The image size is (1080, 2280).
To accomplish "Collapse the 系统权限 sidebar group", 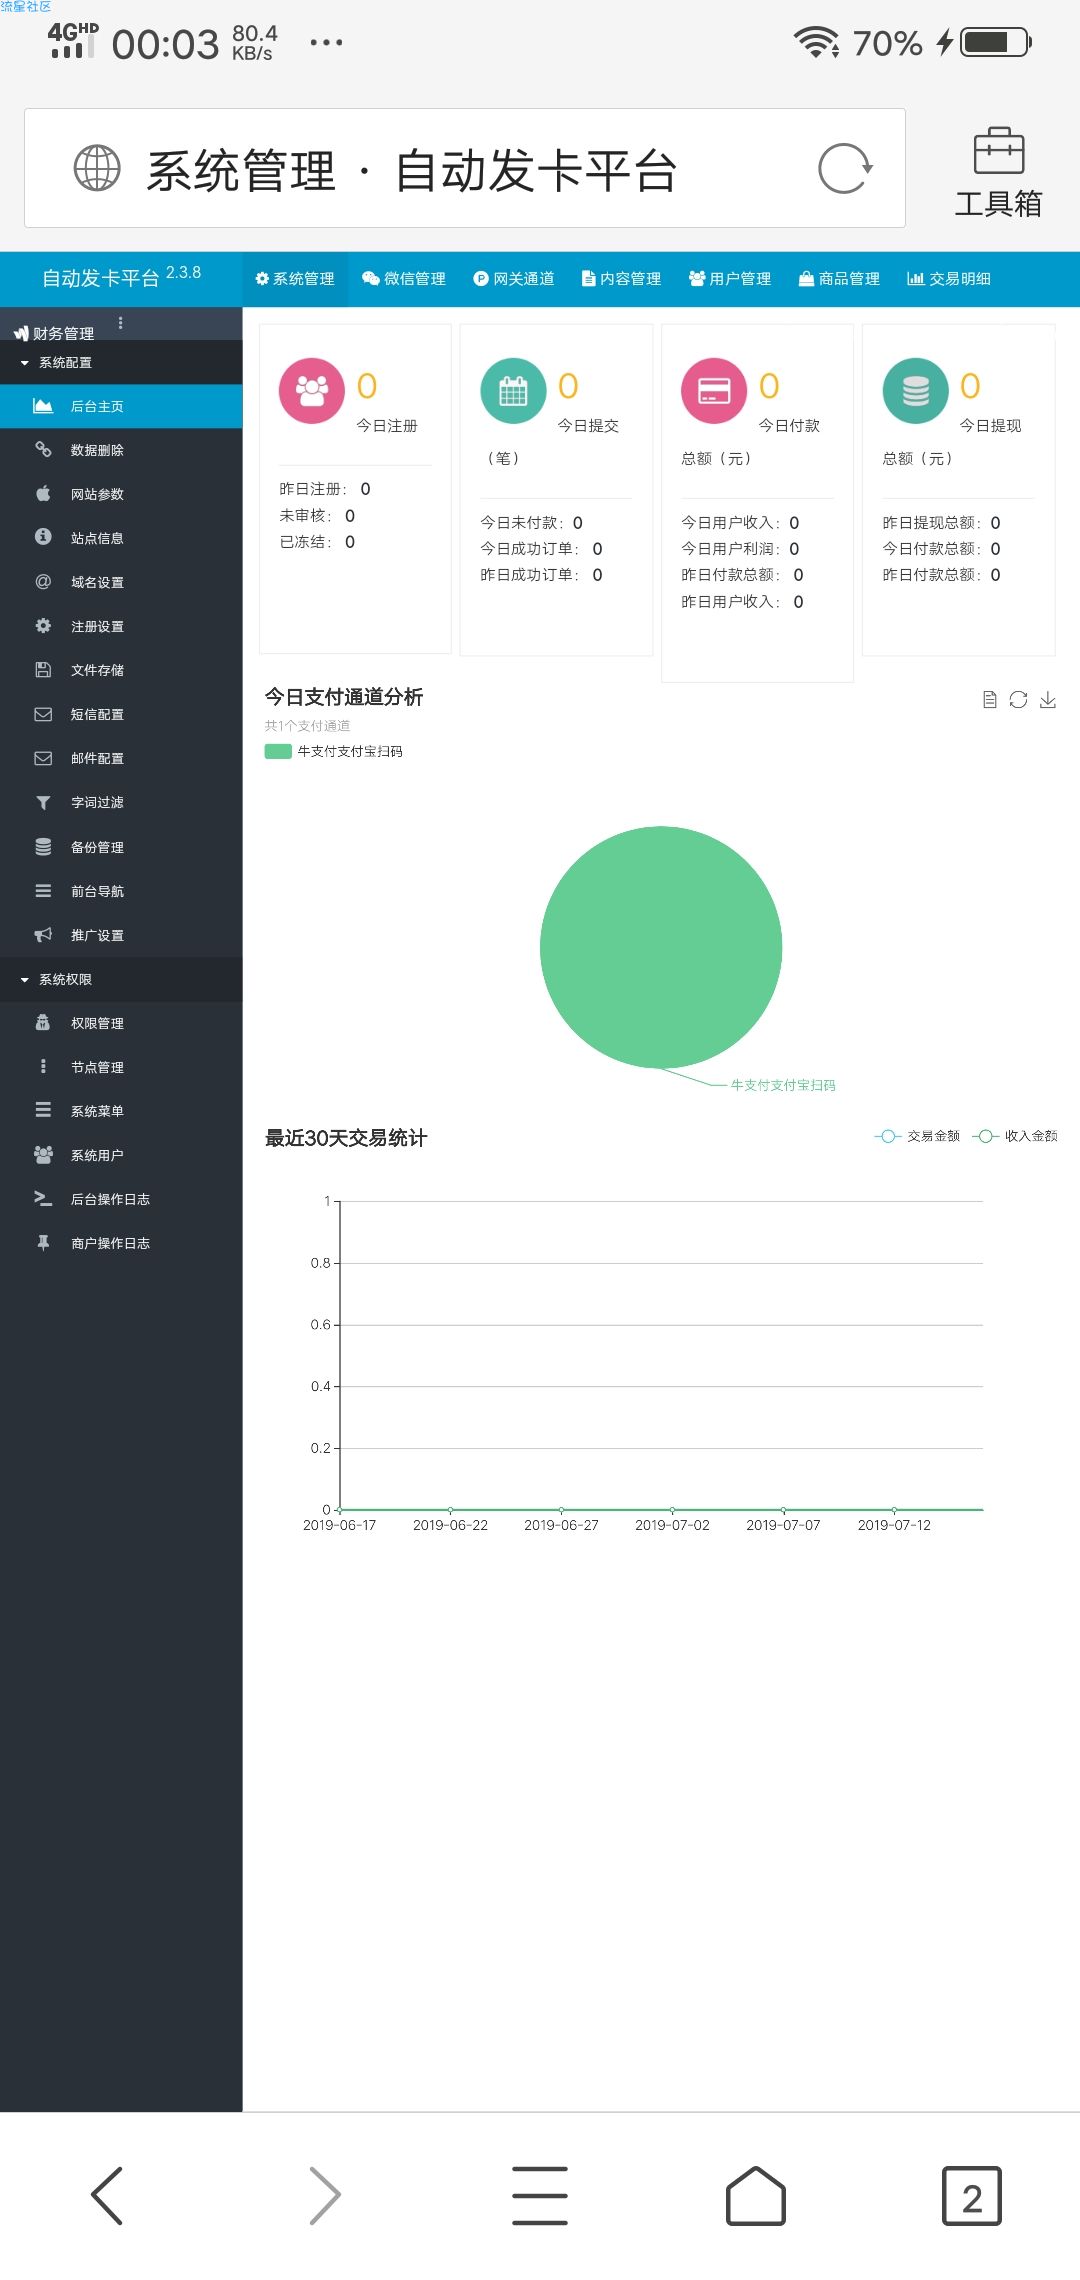I will (x=121, y=980).
